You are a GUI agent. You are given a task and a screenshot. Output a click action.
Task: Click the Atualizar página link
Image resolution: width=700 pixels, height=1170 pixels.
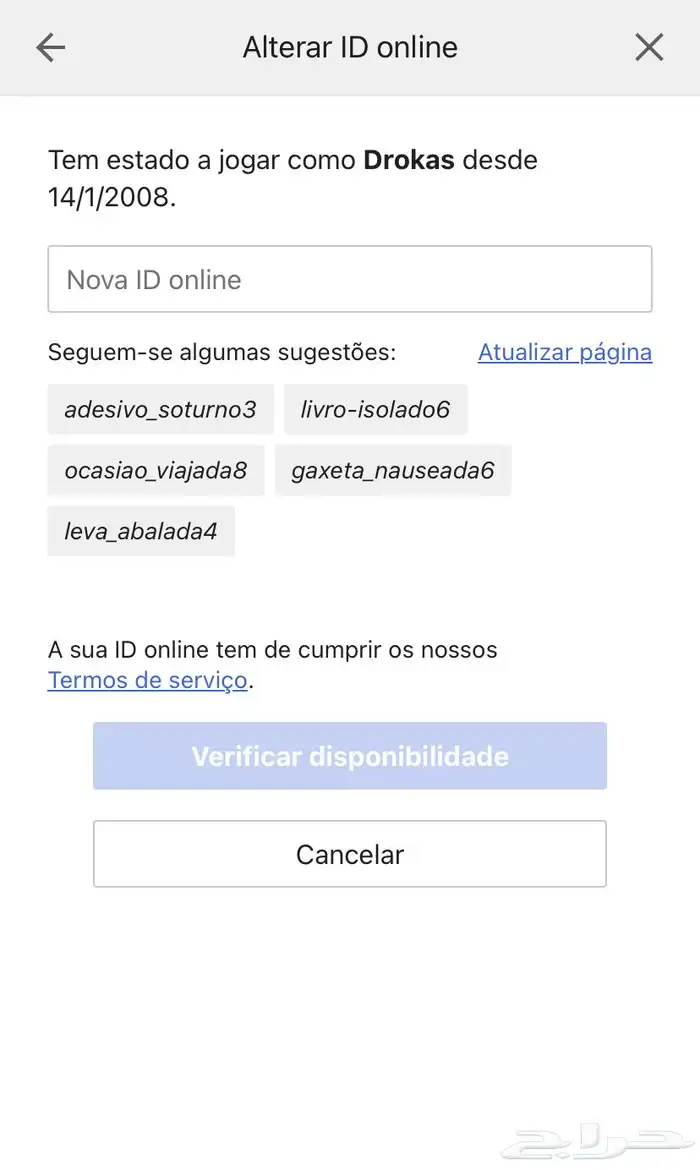[x=564, y=352]
